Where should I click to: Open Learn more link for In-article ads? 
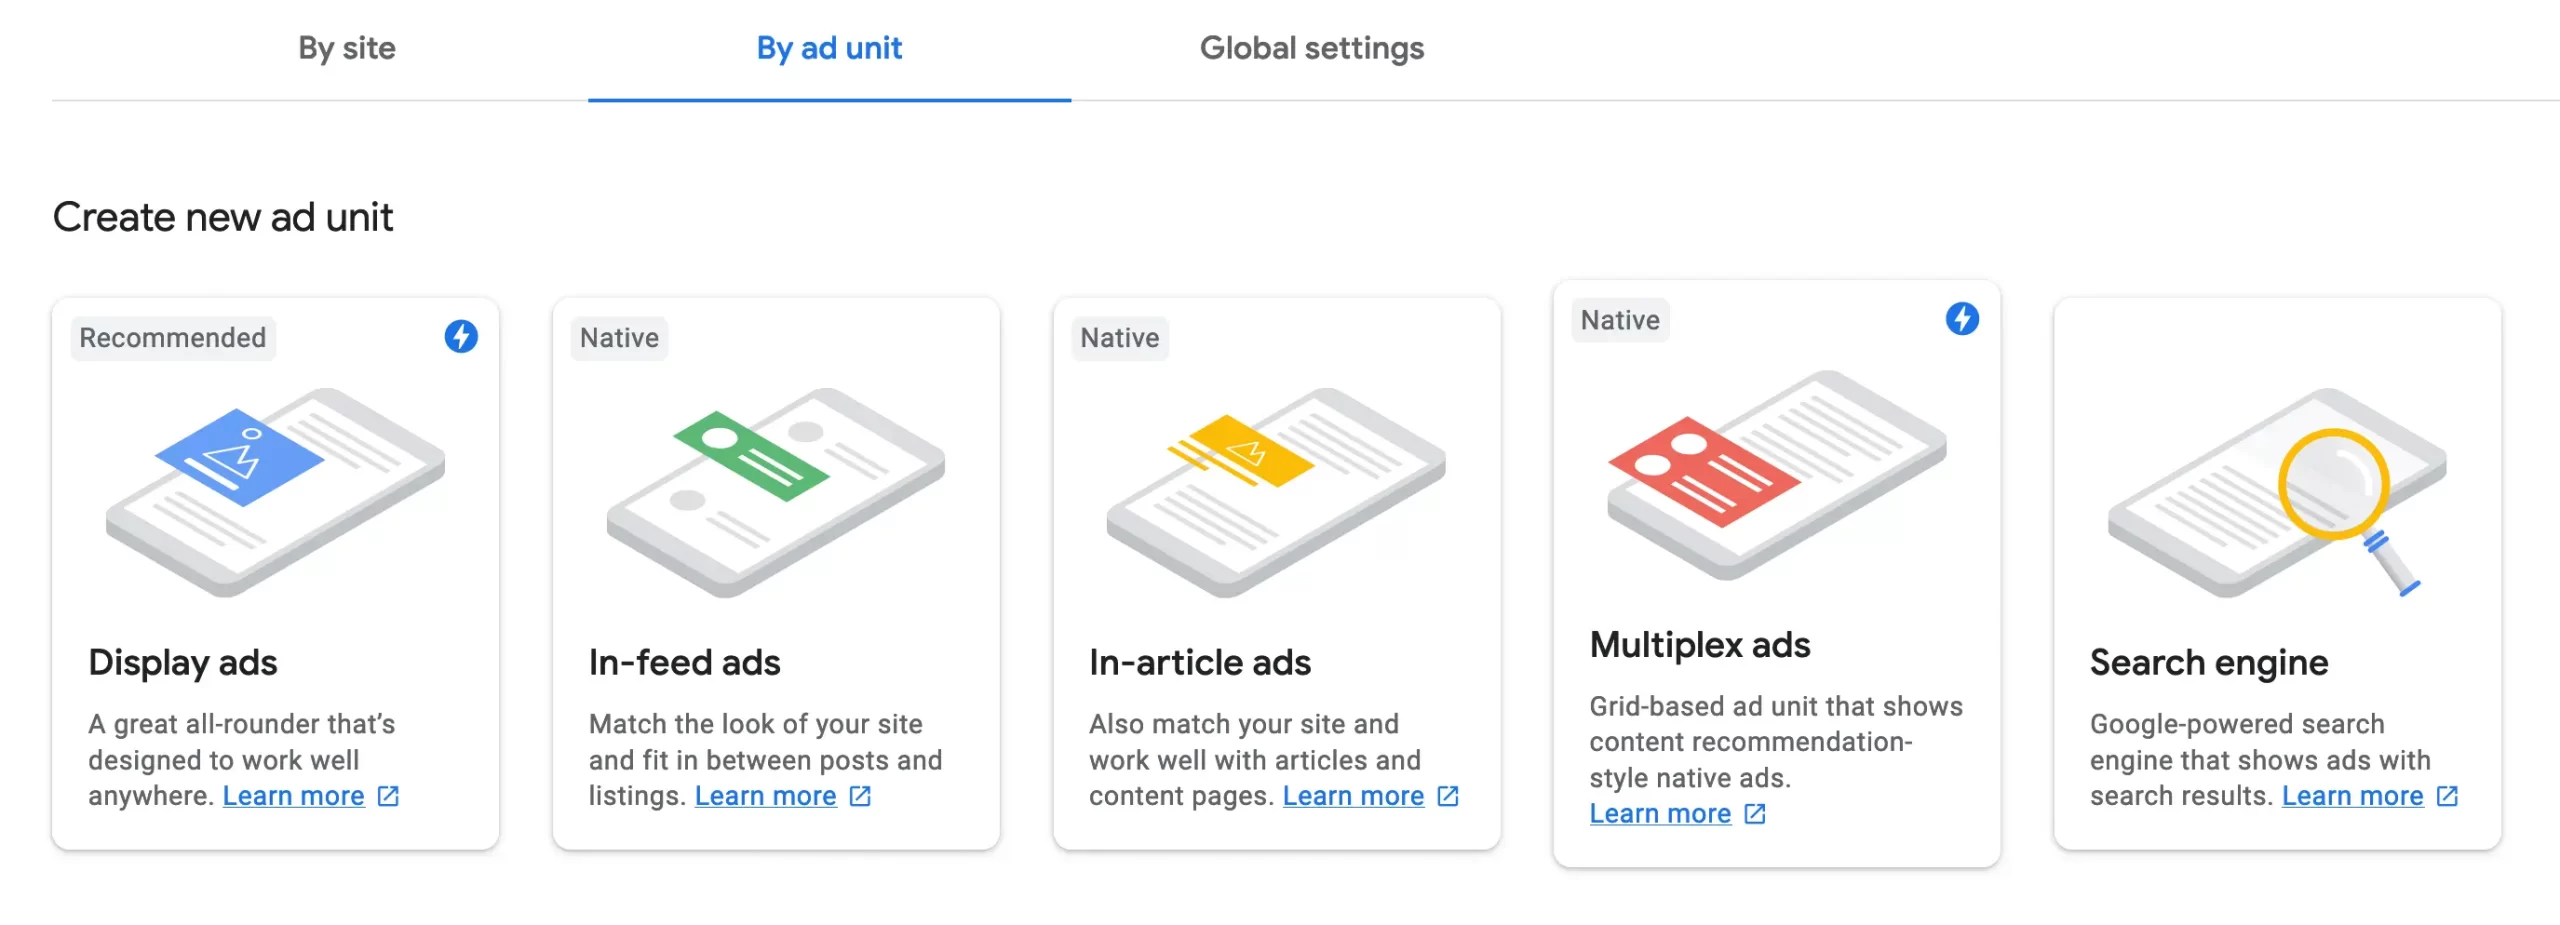(x=1353, y=796)
